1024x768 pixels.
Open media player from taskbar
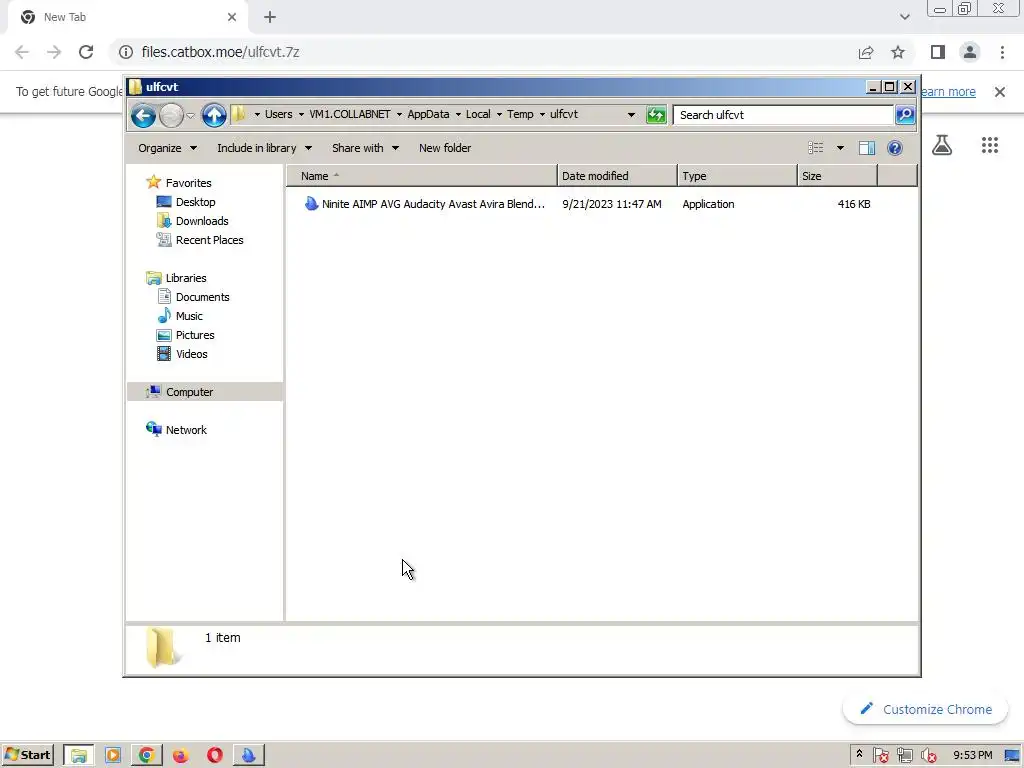112,756
